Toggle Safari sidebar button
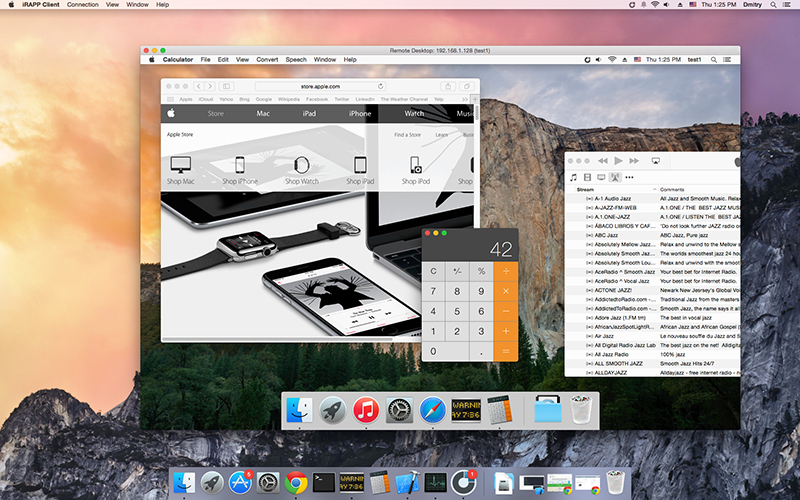The height and width of the screenshot is (500, 800). pos(227,86)
